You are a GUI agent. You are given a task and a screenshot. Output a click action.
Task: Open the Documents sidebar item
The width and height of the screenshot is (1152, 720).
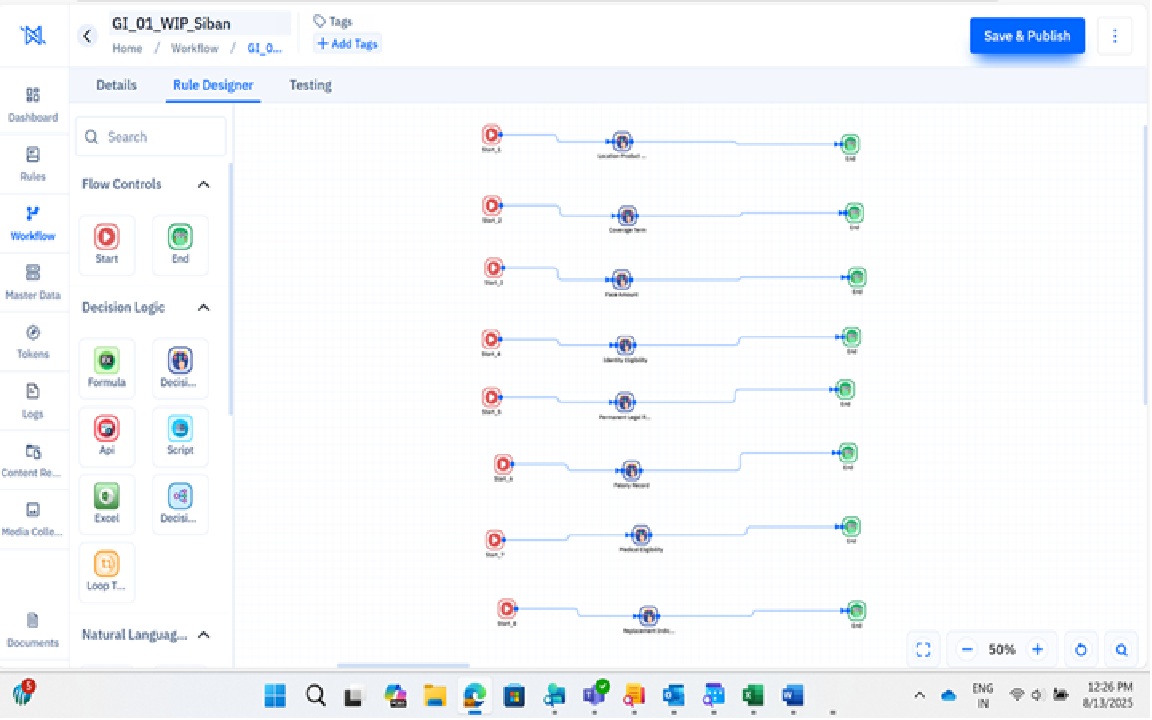tap(32, 630)
